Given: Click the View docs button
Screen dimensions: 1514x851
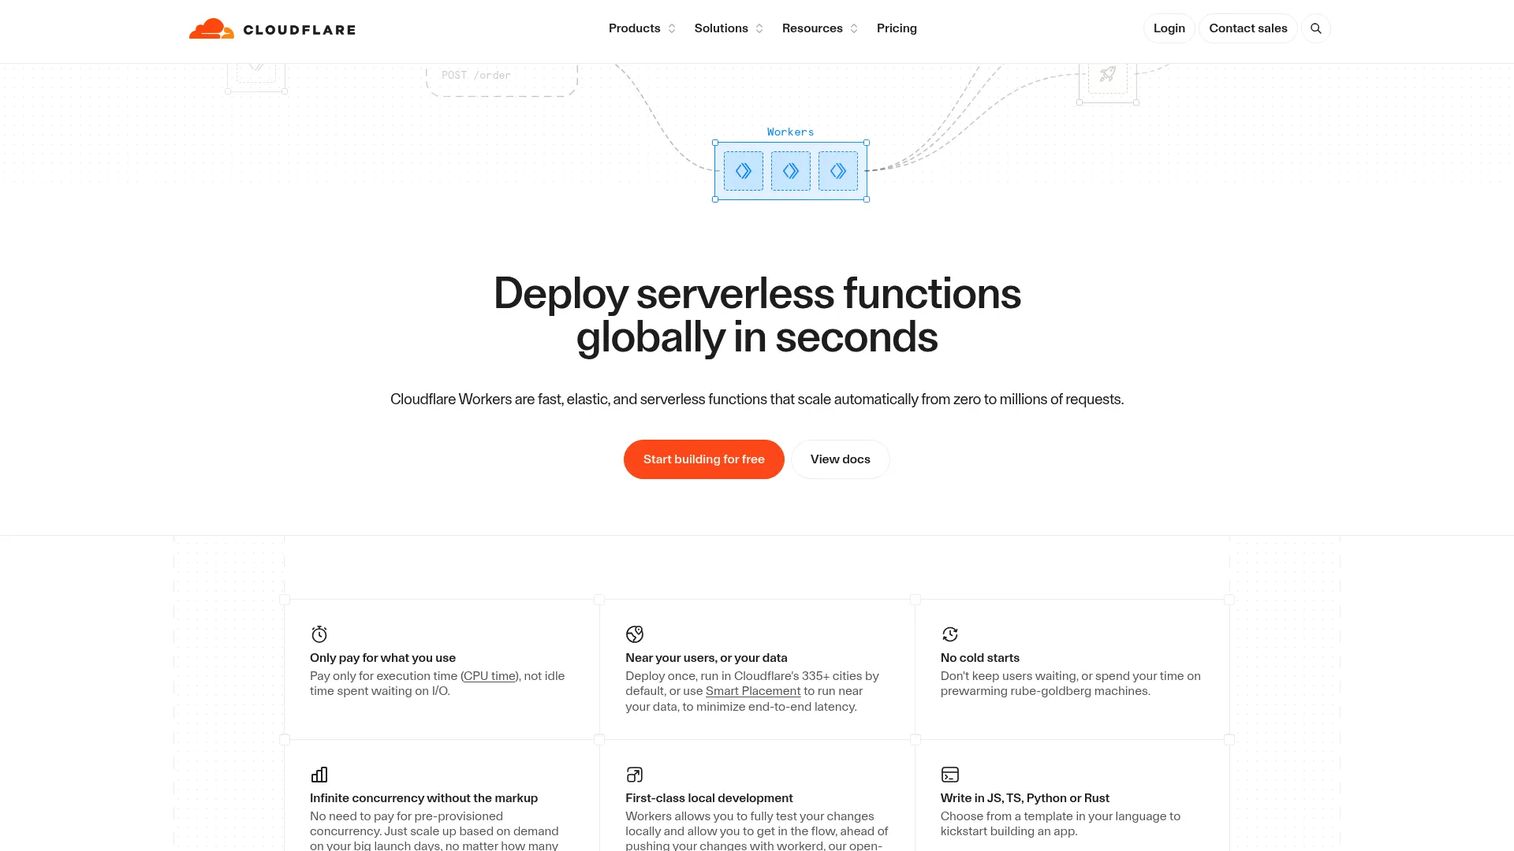Looking at the screenshot, I should pyautogui.click(x=840, y=459).
